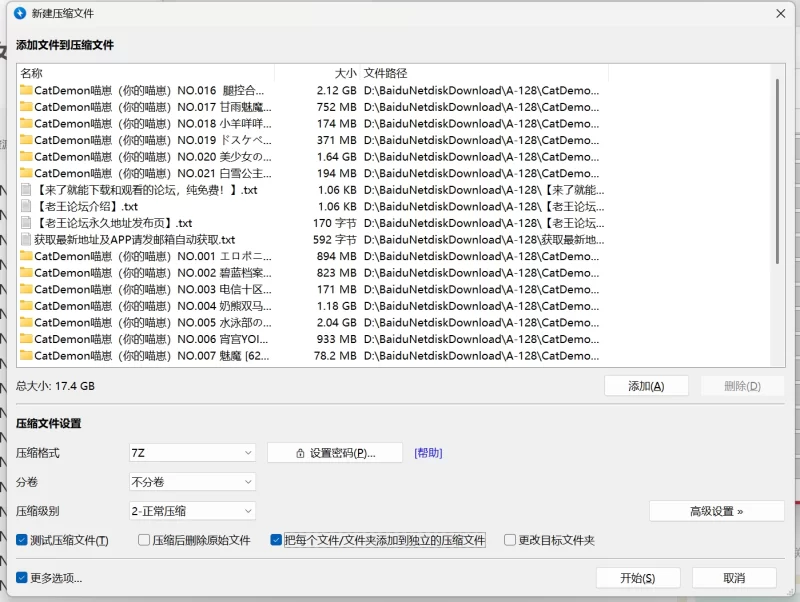Click folder icon of CatDemon NO.007 row
800x602 pixels.
26,355
